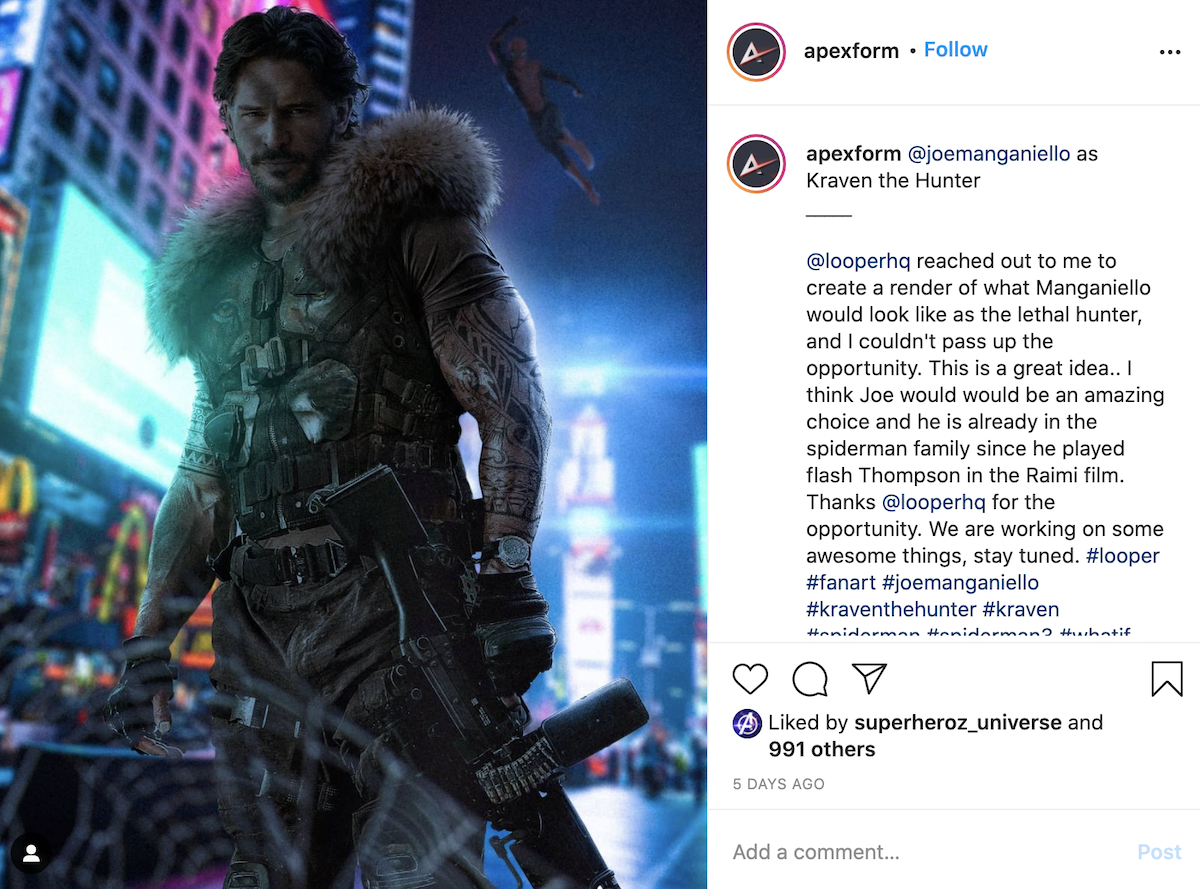The height and width of the screenshot is (889, 1200).
Task: Open the first @looperhq mention link
Action: pyautogui.click(x=858, y=261)
